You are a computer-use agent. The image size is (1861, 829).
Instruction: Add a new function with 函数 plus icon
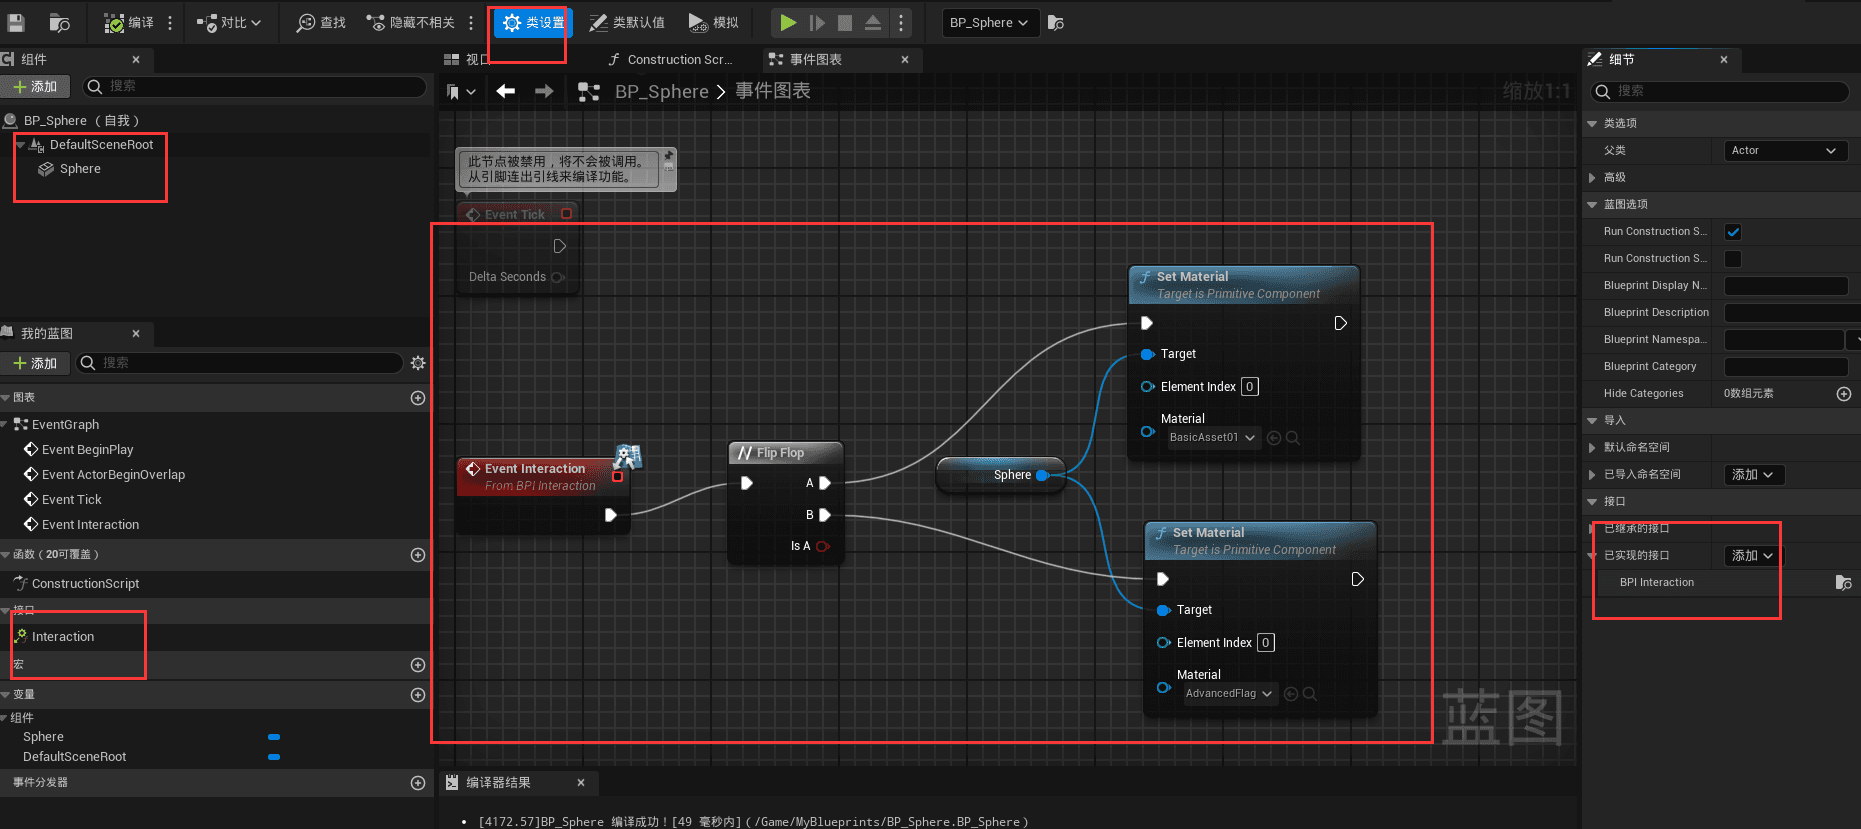[x=418, y=555]
